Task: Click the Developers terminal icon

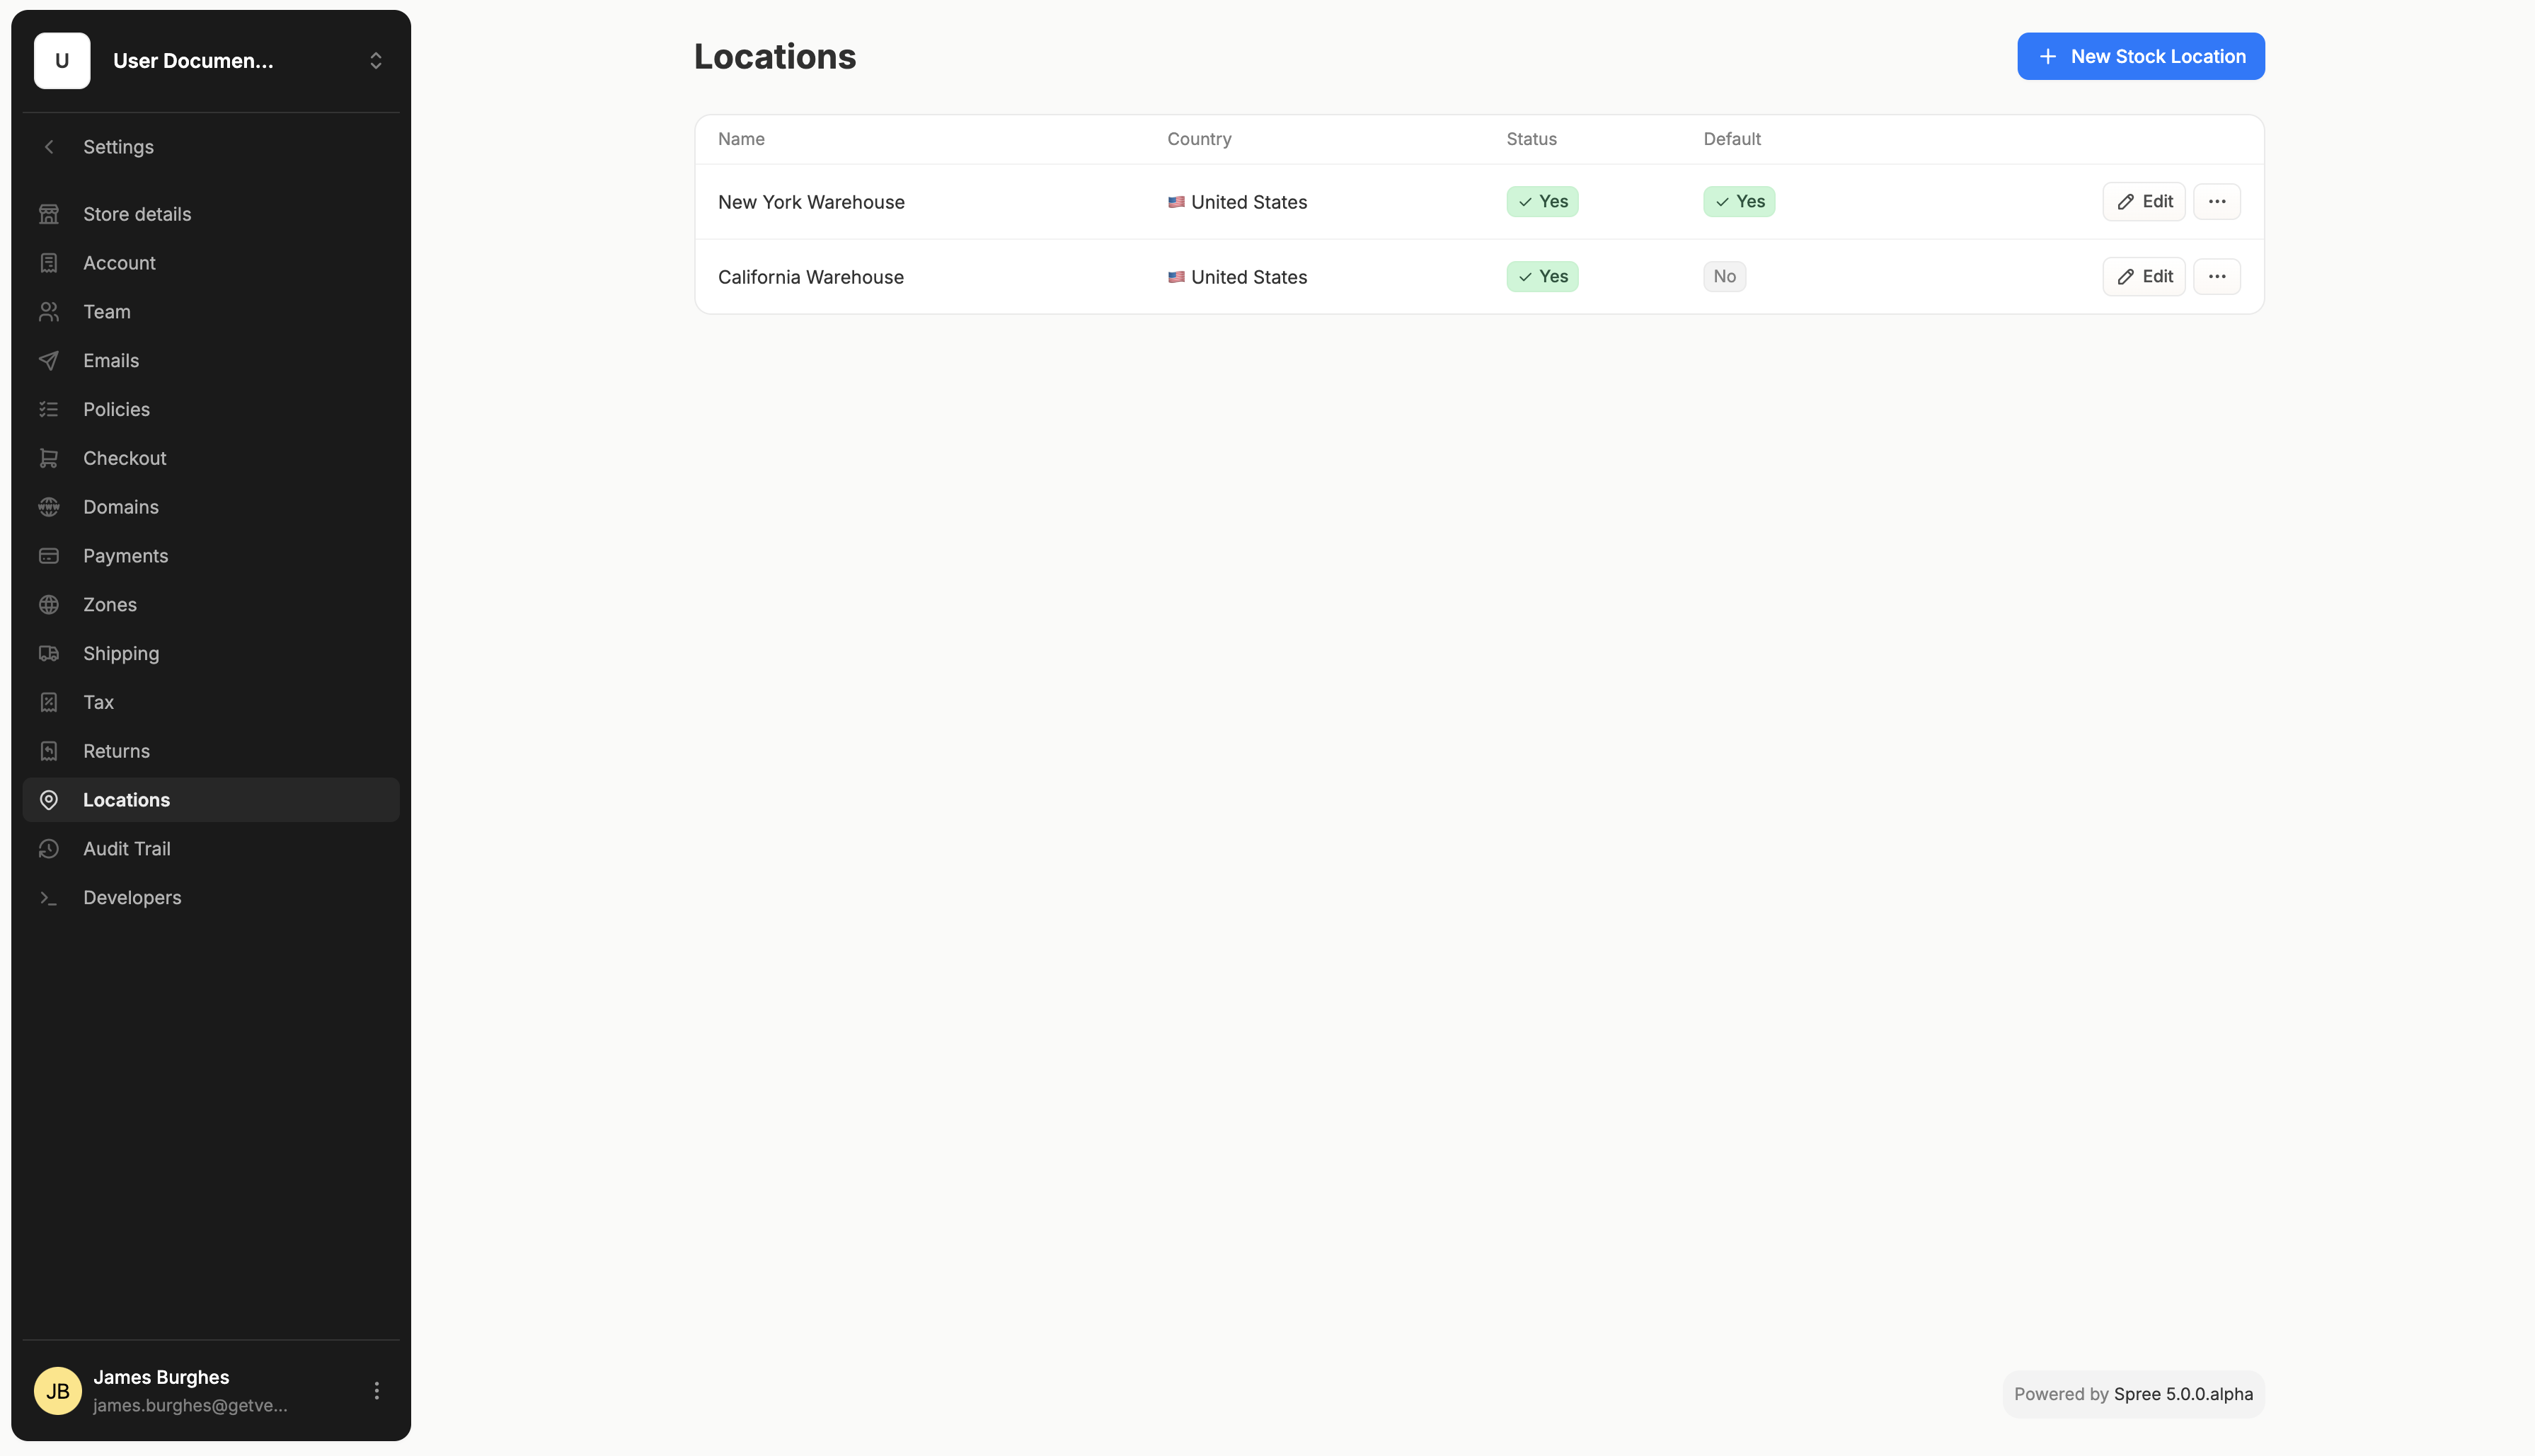Action: tap(48, 898)
